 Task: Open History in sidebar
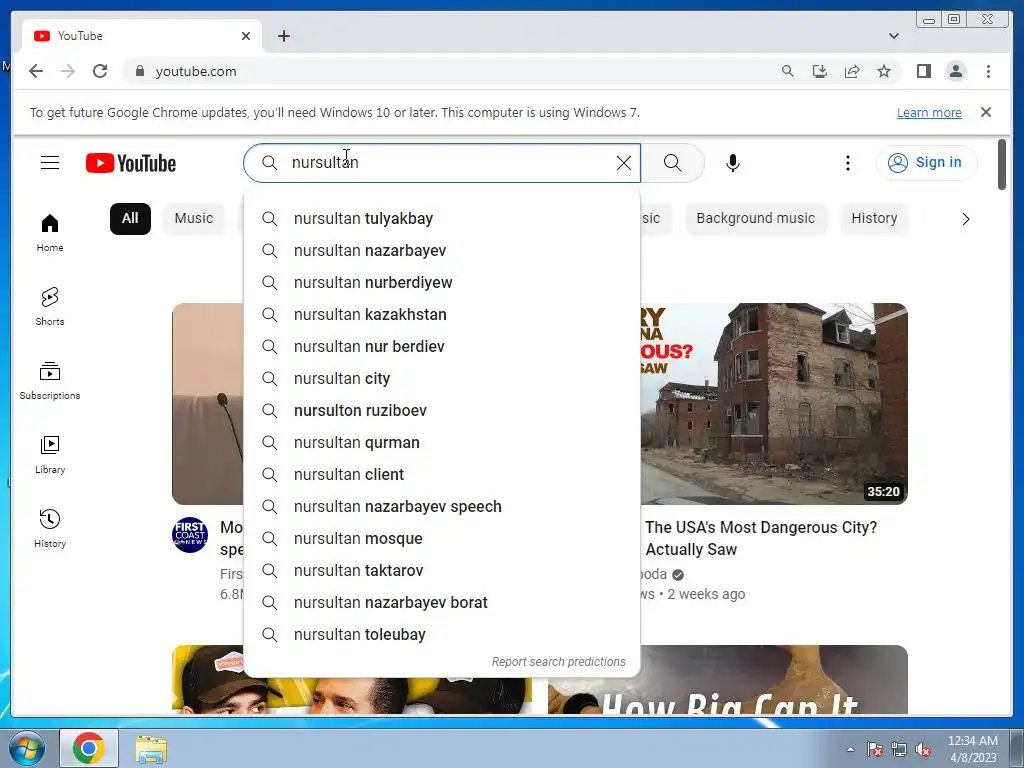point(50,528)
